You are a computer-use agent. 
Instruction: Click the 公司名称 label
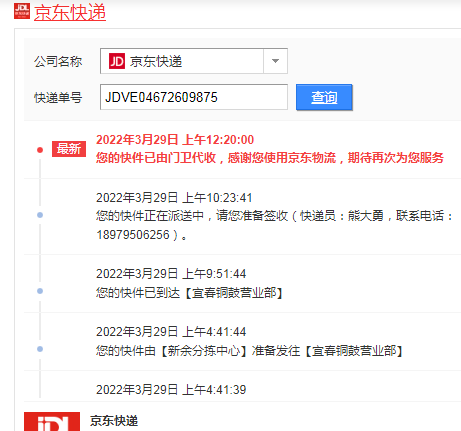pos(58,61)
